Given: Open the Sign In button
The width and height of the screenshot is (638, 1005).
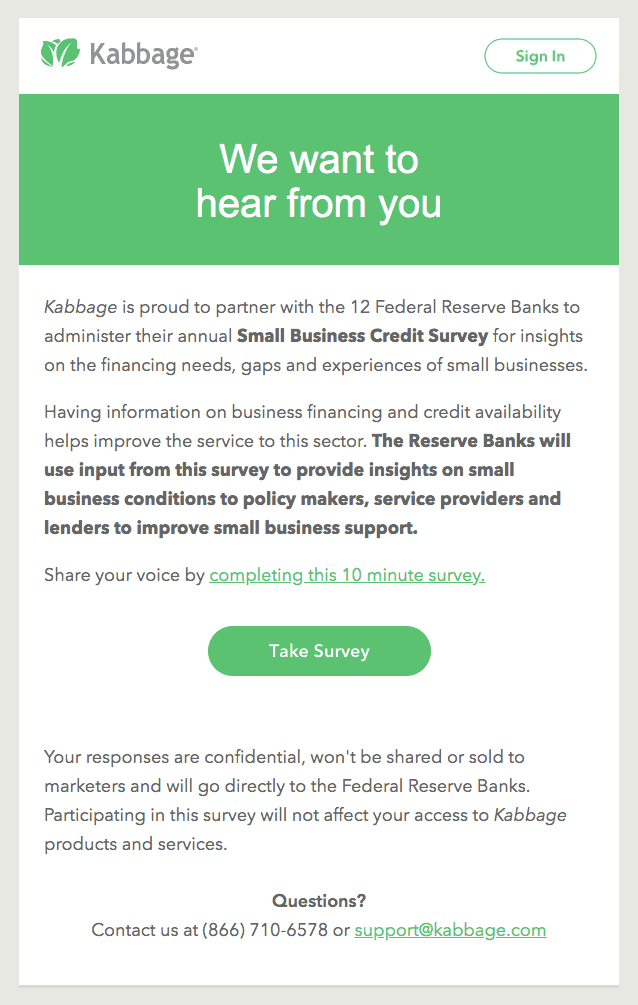Looking at the screenshot, I should [x=540, y=56].
